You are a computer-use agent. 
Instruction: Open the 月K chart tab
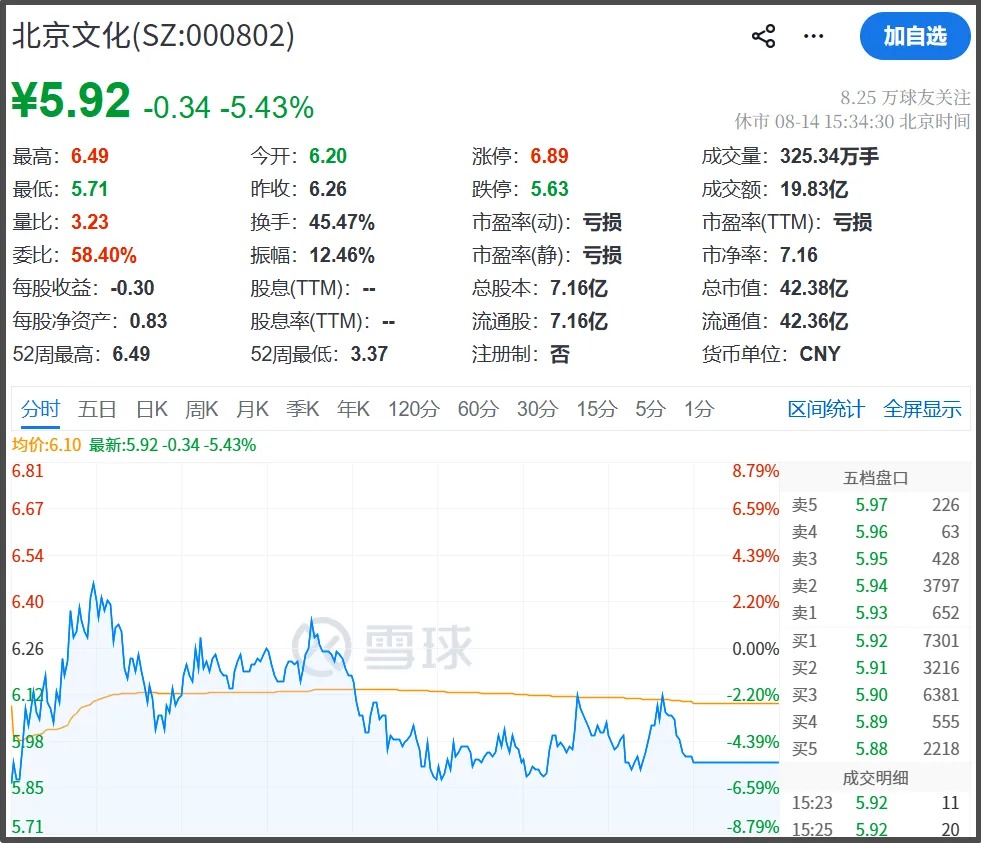tap(252, 409)
